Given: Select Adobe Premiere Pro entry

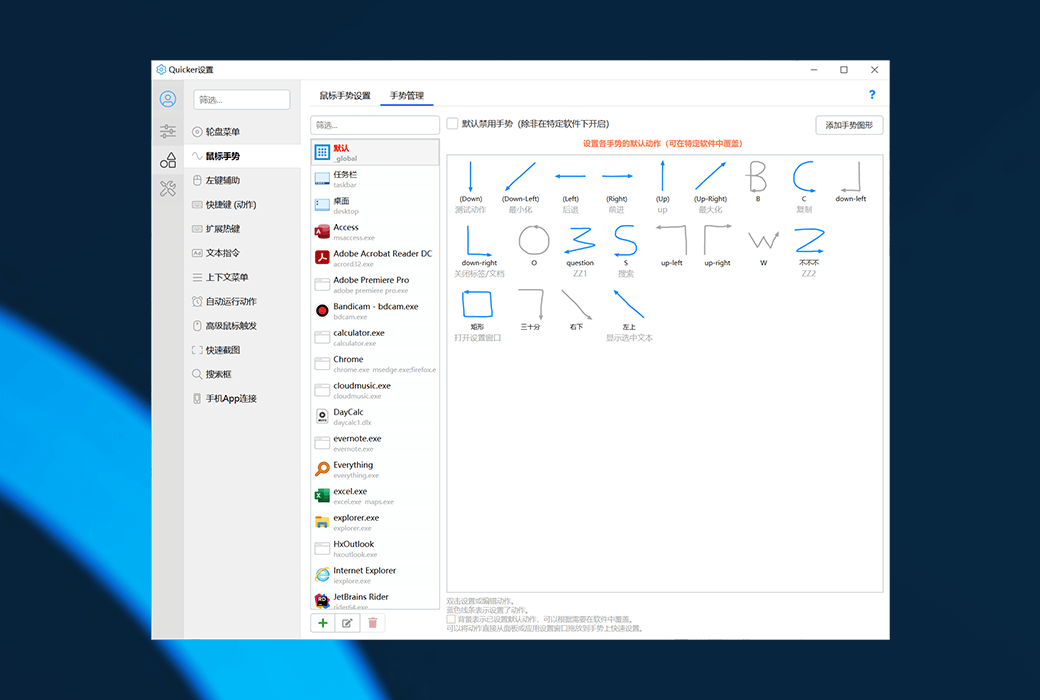Looking at the screenshot, I should point(375,285).
